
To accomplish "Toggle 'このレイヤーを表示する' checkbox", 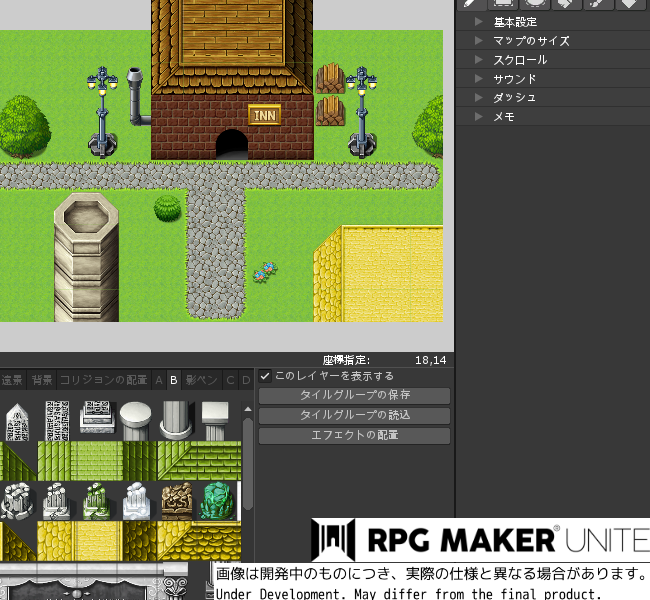I will tap(265, 376).
